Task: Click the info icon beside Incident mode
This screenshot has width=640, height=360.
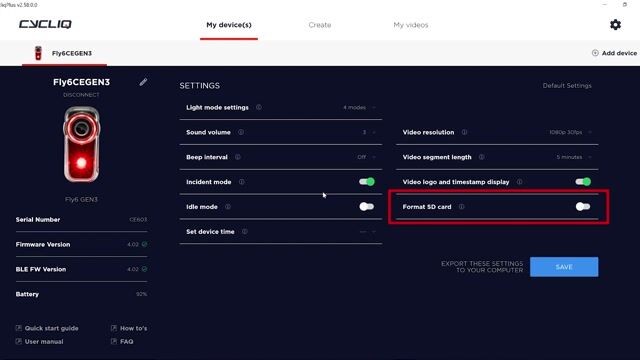Action: click(x=242, y=182)
